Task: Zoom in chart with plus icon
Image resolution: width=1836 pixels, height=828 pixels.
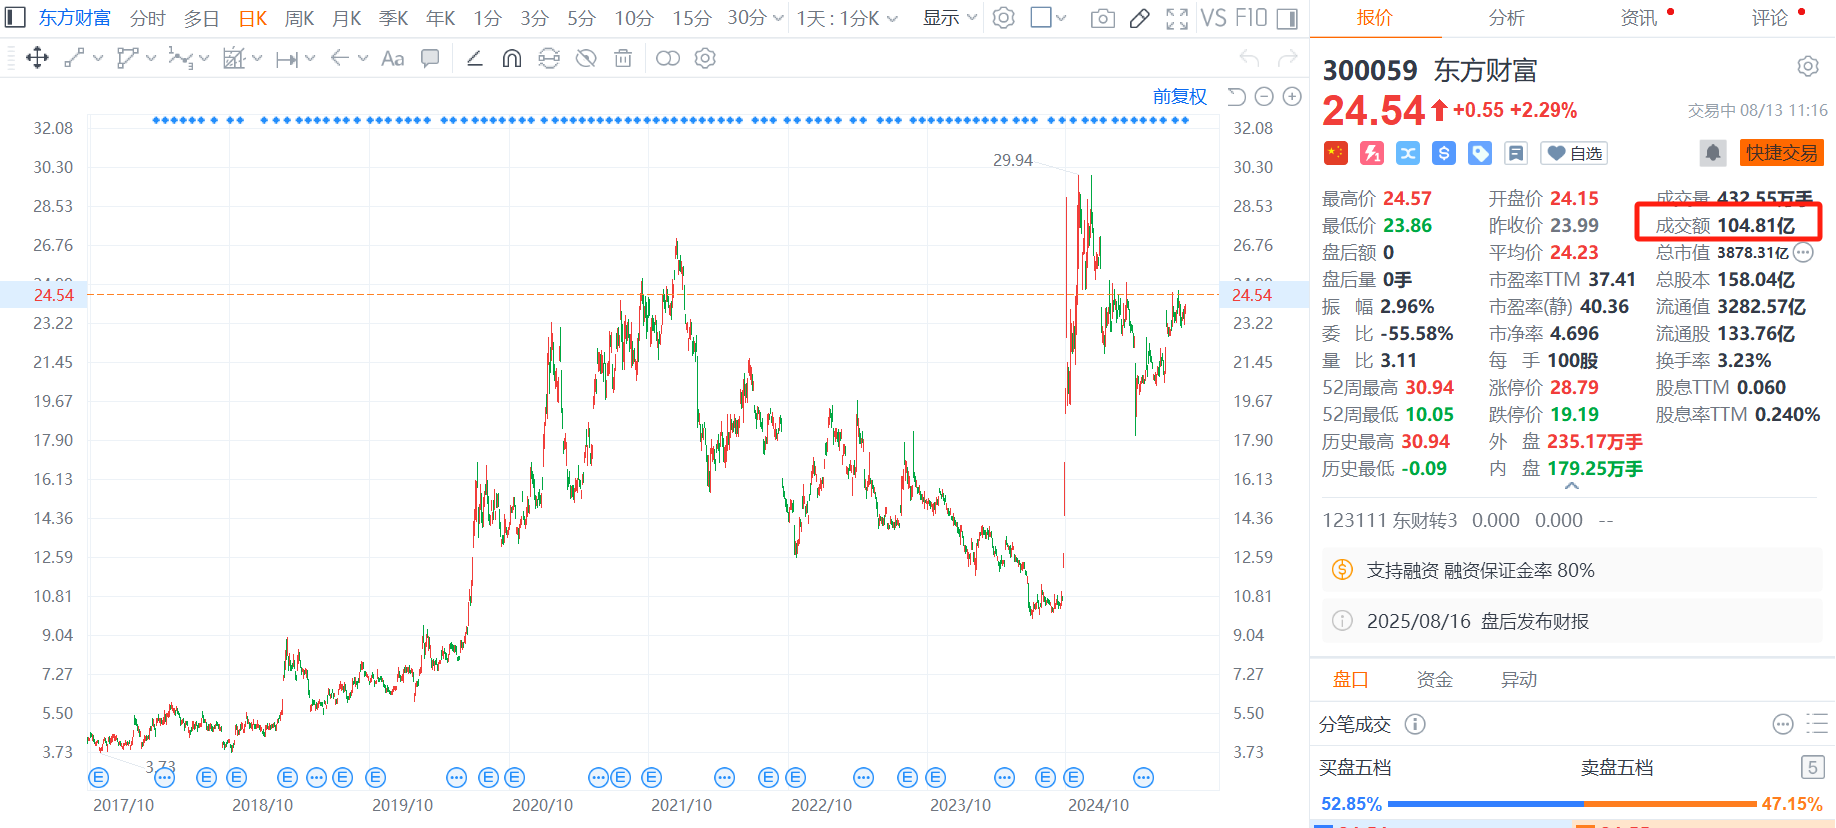Action: pos(1292,96)
